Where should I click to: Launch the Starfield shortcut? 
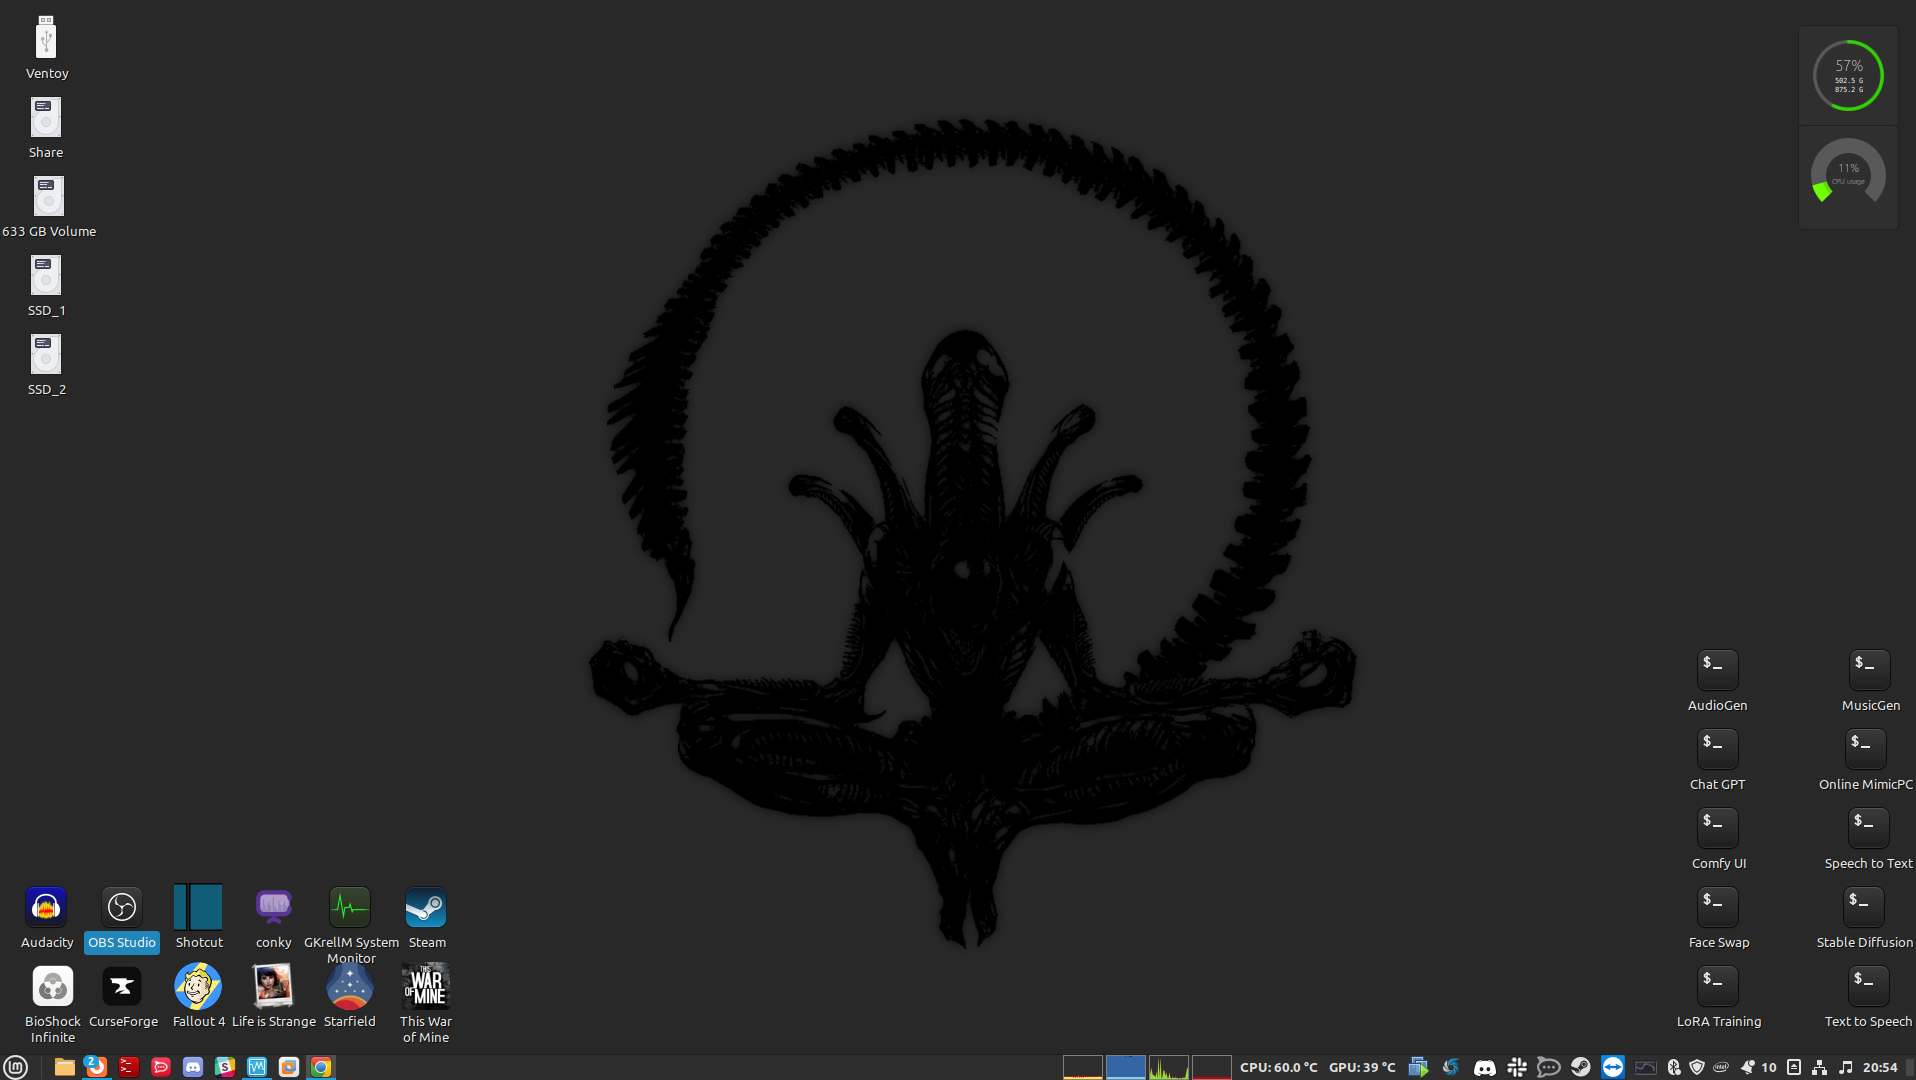coord(349,996)
